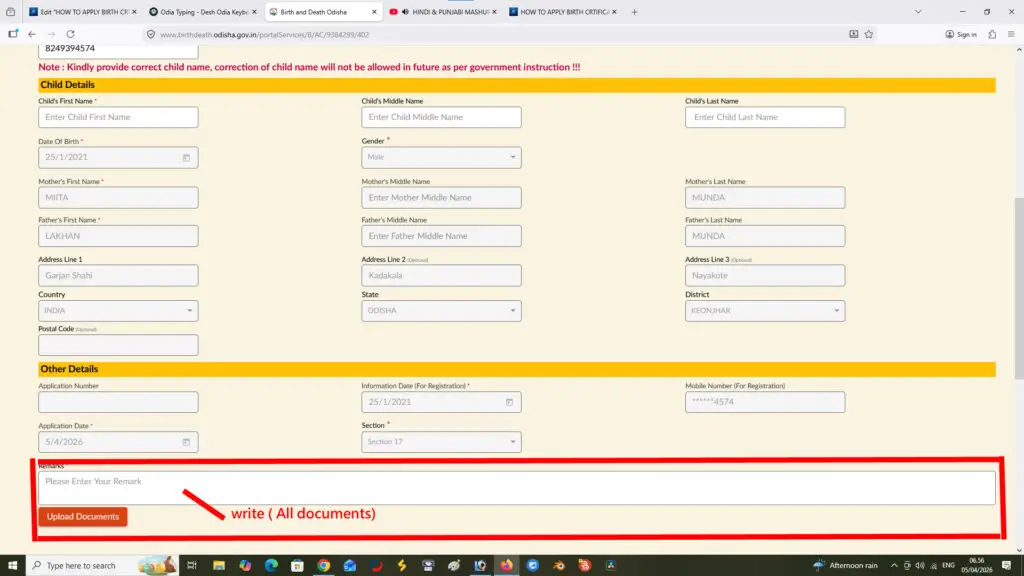
Task: Click the browser back arrow
Action: tap(32, 34)
